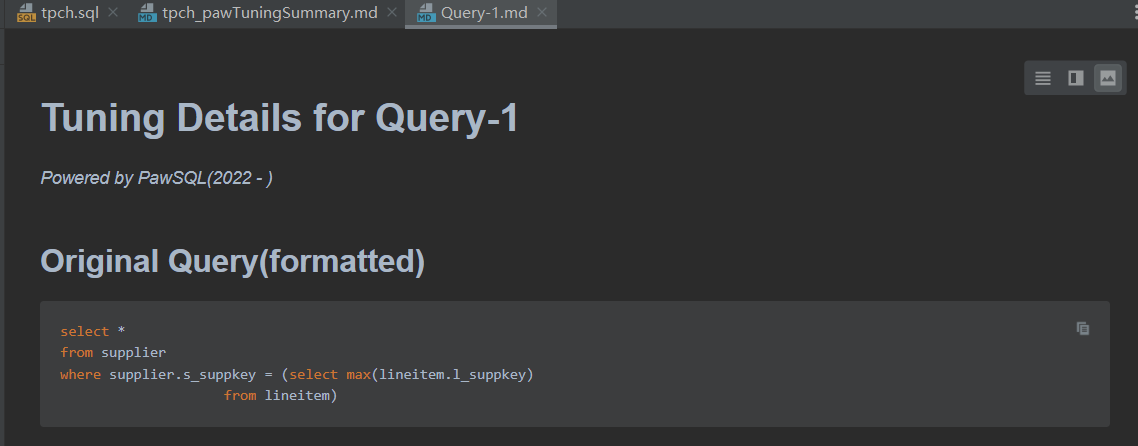Switch to editor-only view mode
Viewport: 1138px width, 446px height.
pyautogui.click(x=1043, y=78)
